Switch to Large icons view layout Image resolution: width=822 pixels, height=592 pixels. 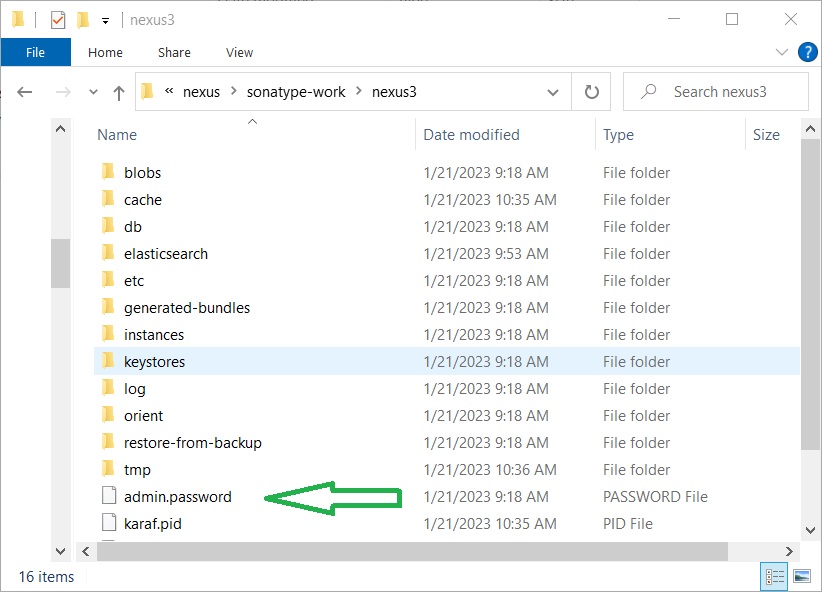pos(802,576)
